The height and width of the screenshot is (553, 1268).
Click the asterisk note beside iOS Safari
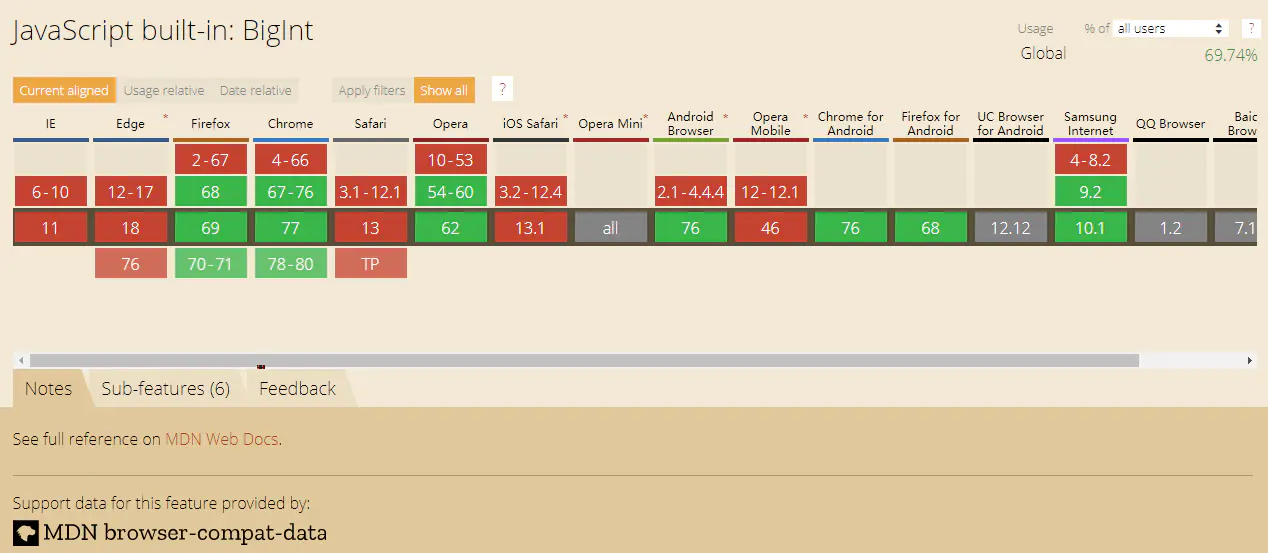[565, 117]
